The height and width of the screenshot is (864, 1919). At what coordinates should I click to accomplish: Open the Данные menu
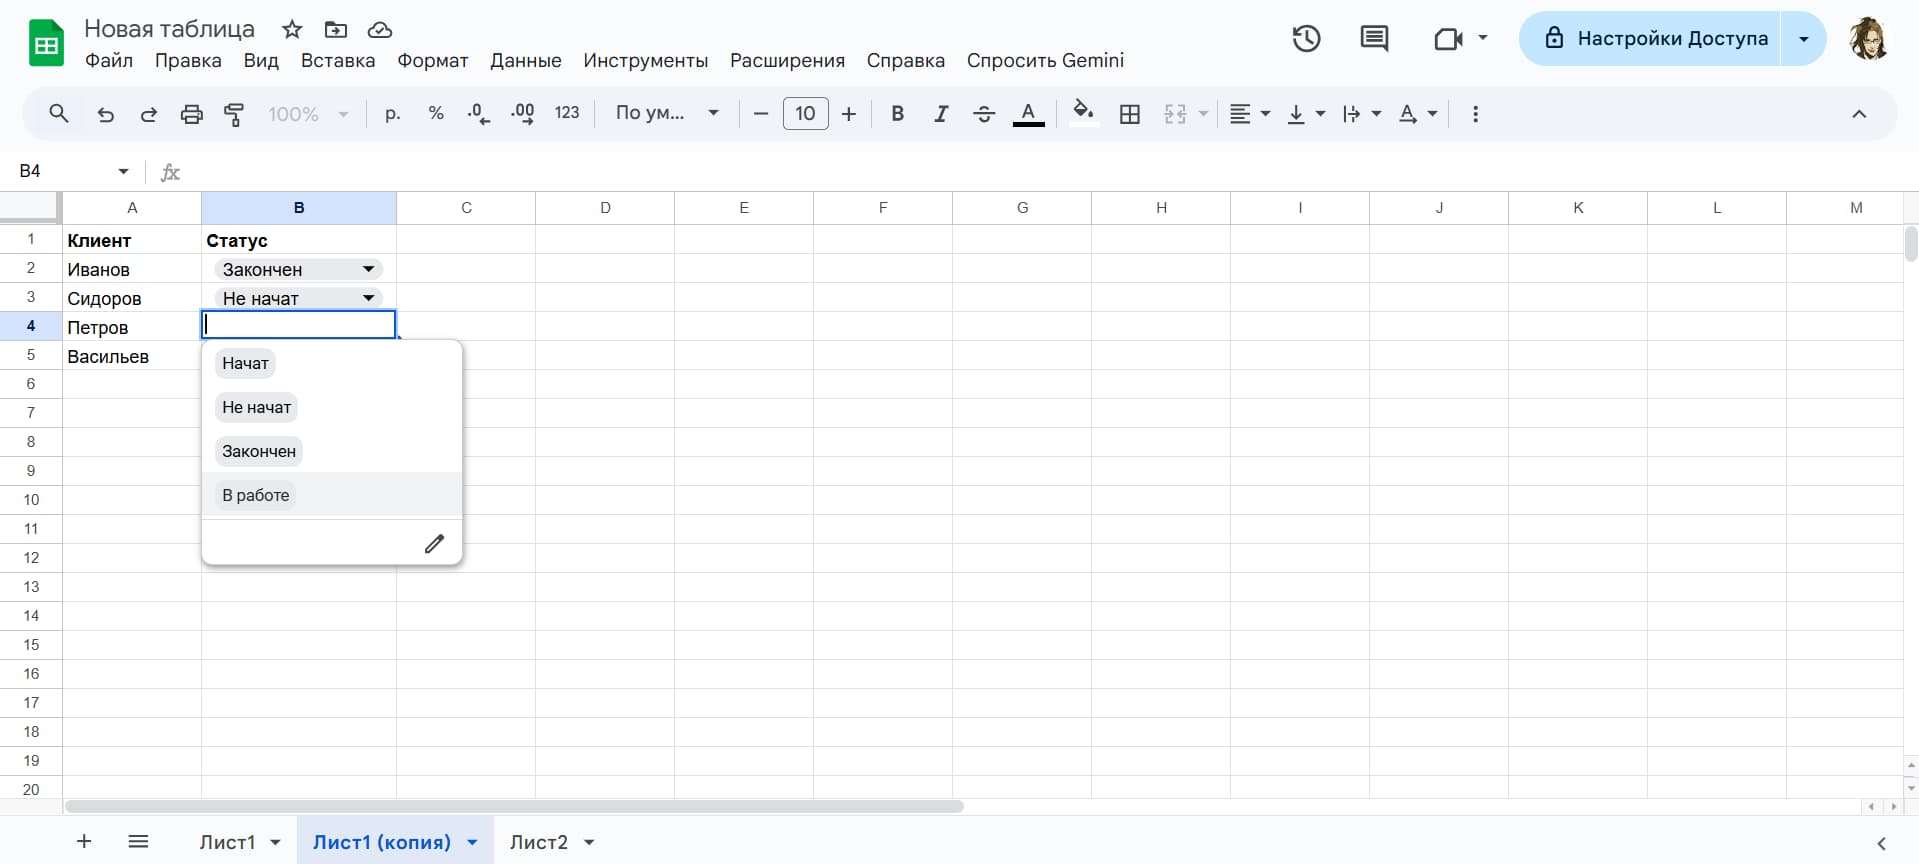[525, 61]
